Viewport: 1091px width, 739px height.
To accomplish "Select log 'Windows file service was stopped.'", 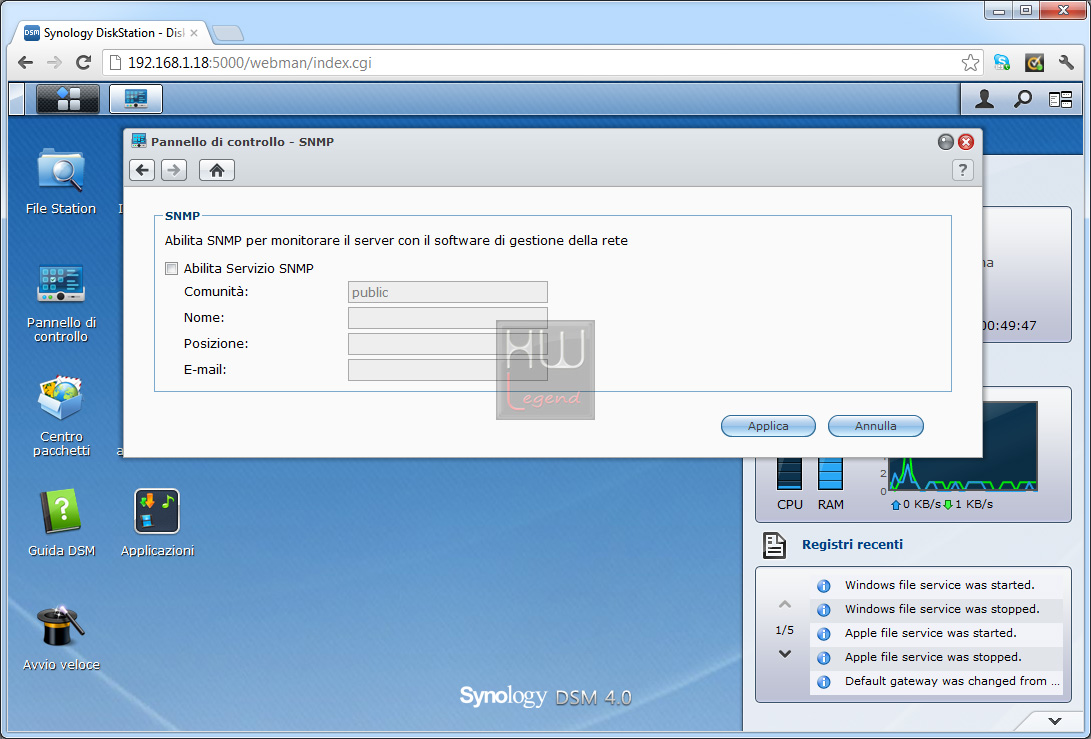I will (x=937, y=610).
